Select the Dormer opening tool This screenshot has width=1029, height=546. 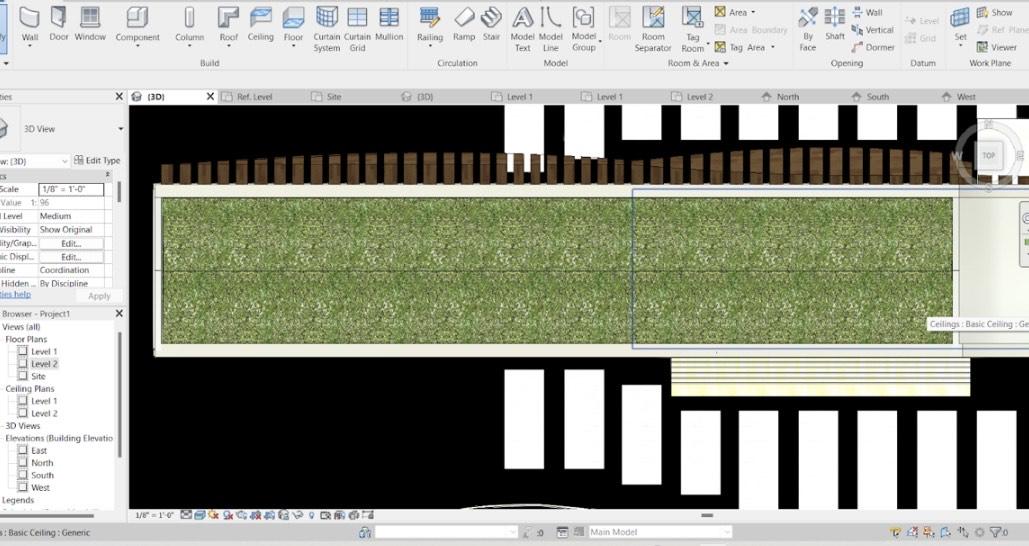click(x=873, y=47)
